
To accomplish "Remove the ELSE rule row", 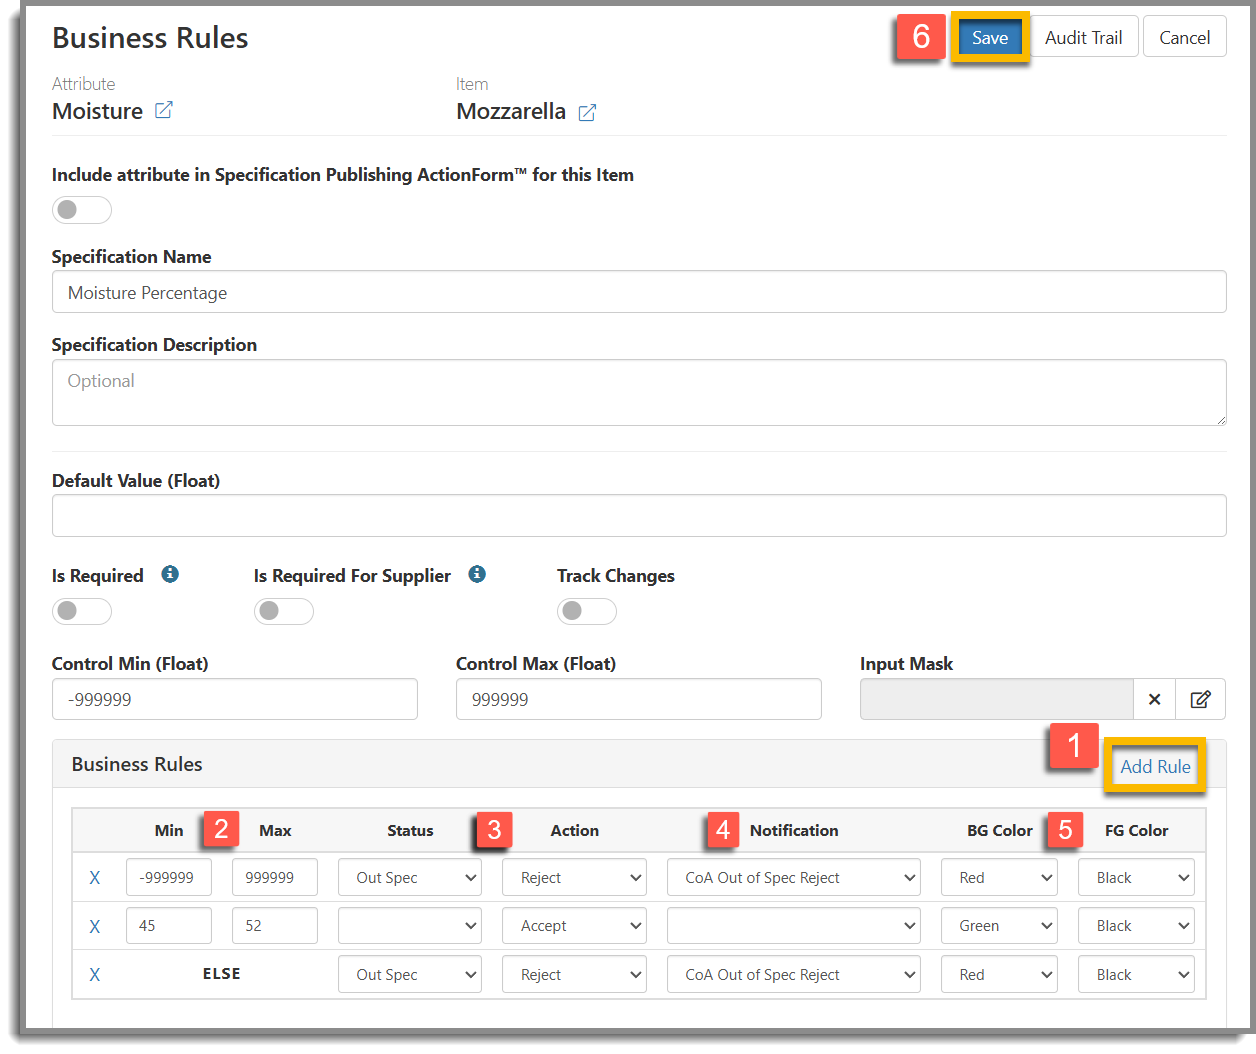I will (95, 975).
